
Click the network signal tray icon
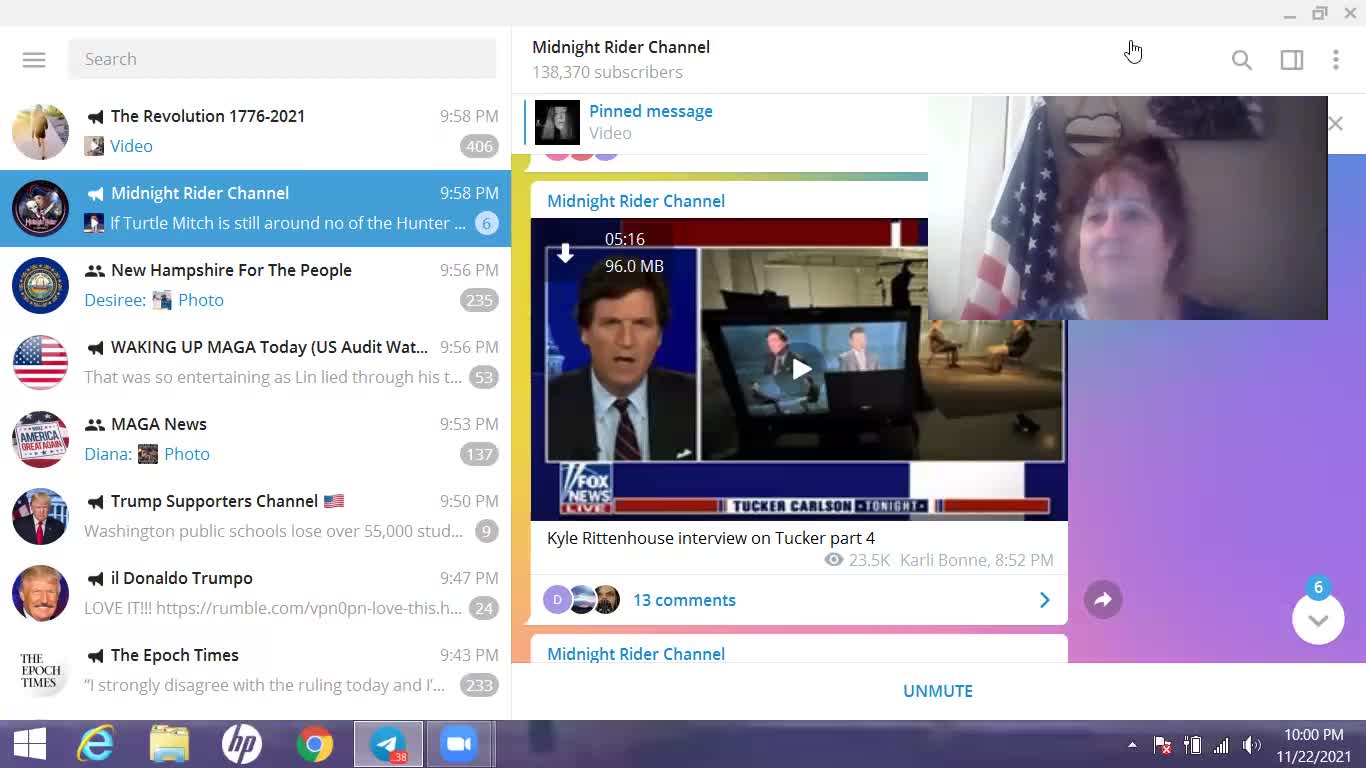[x=1221, y=745]
